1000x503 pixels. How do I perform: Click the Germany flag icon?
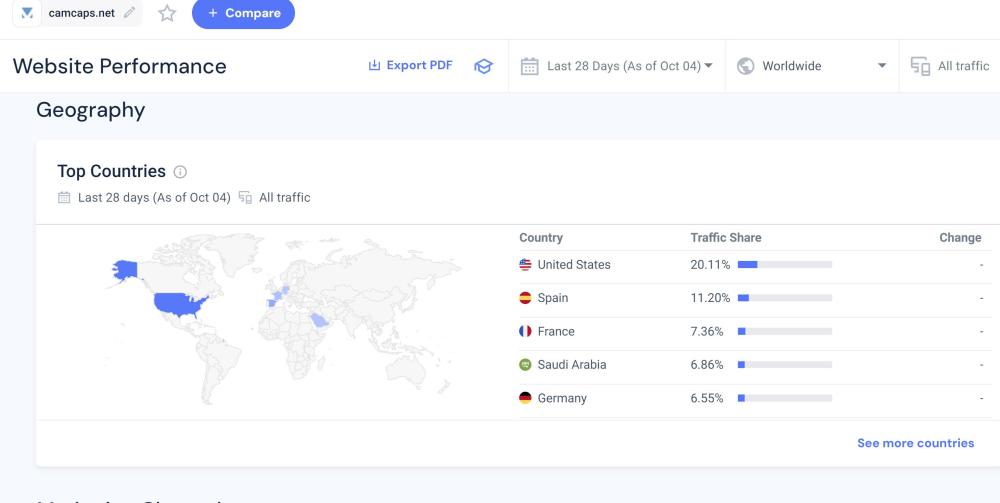(525, 398)
